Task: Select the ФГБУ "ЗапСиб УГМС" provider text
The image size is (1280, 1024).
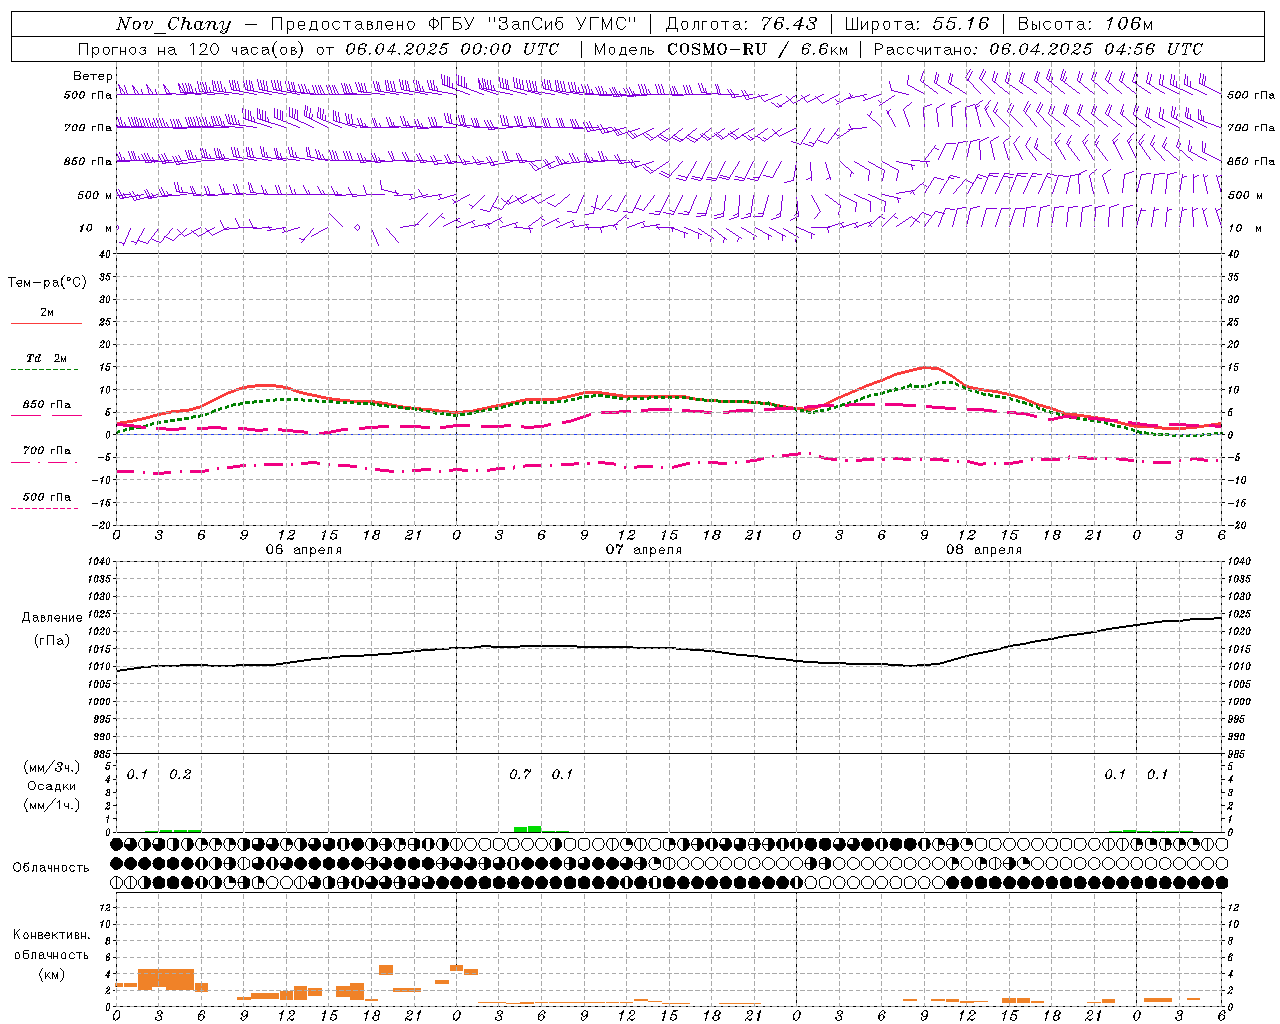Action: tap(532, 24)
